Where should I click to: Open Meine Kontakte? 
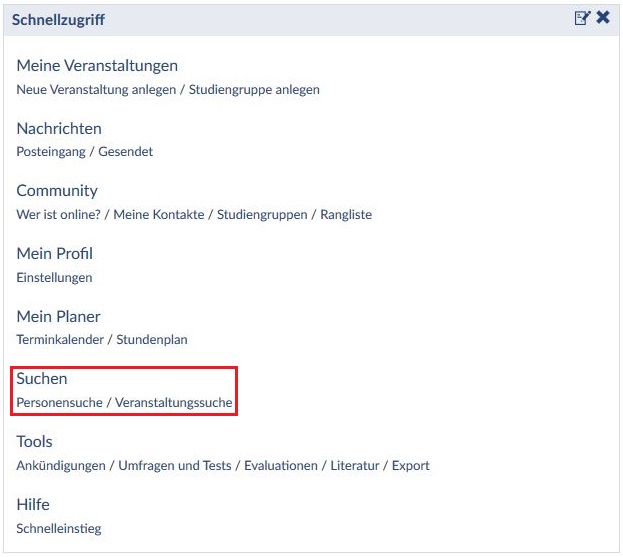(x=158, y=214)
